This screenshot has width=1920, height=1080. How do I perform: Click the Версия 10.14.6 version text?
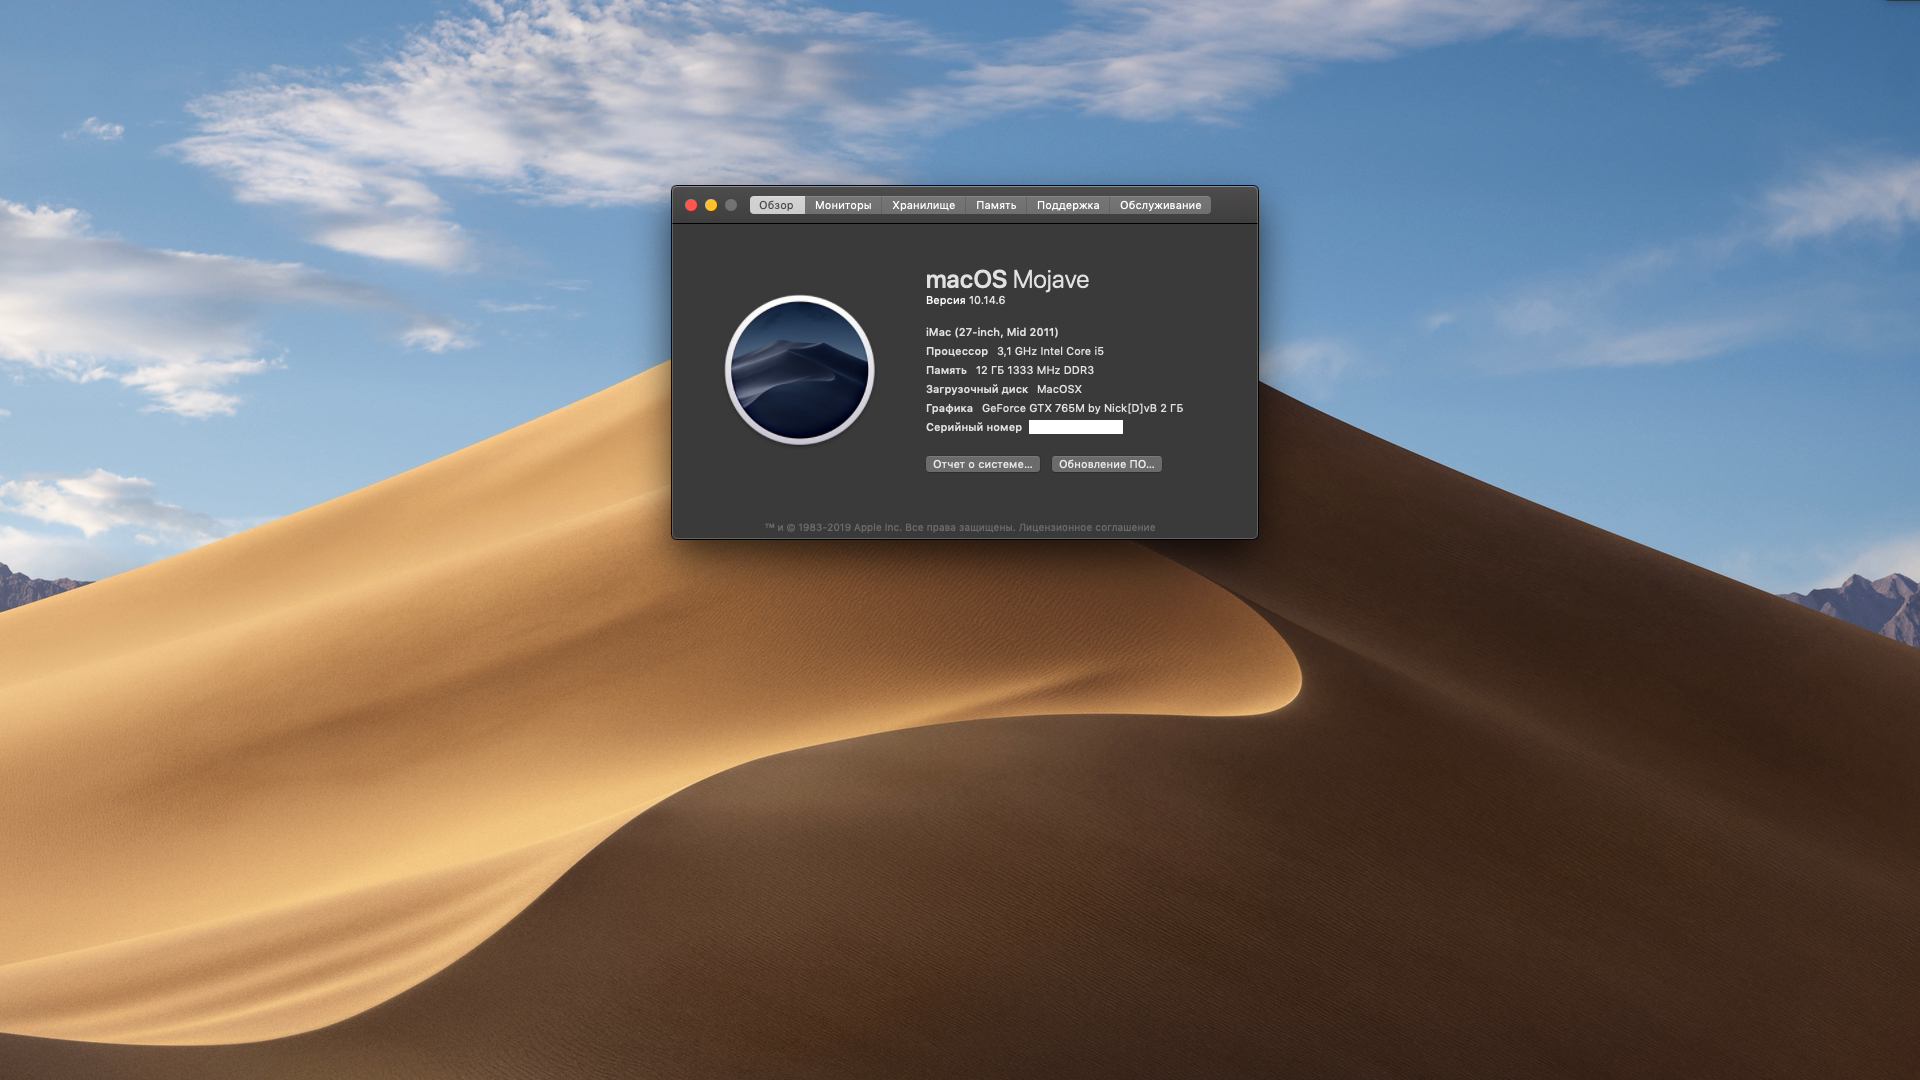(x=965, y=300)
